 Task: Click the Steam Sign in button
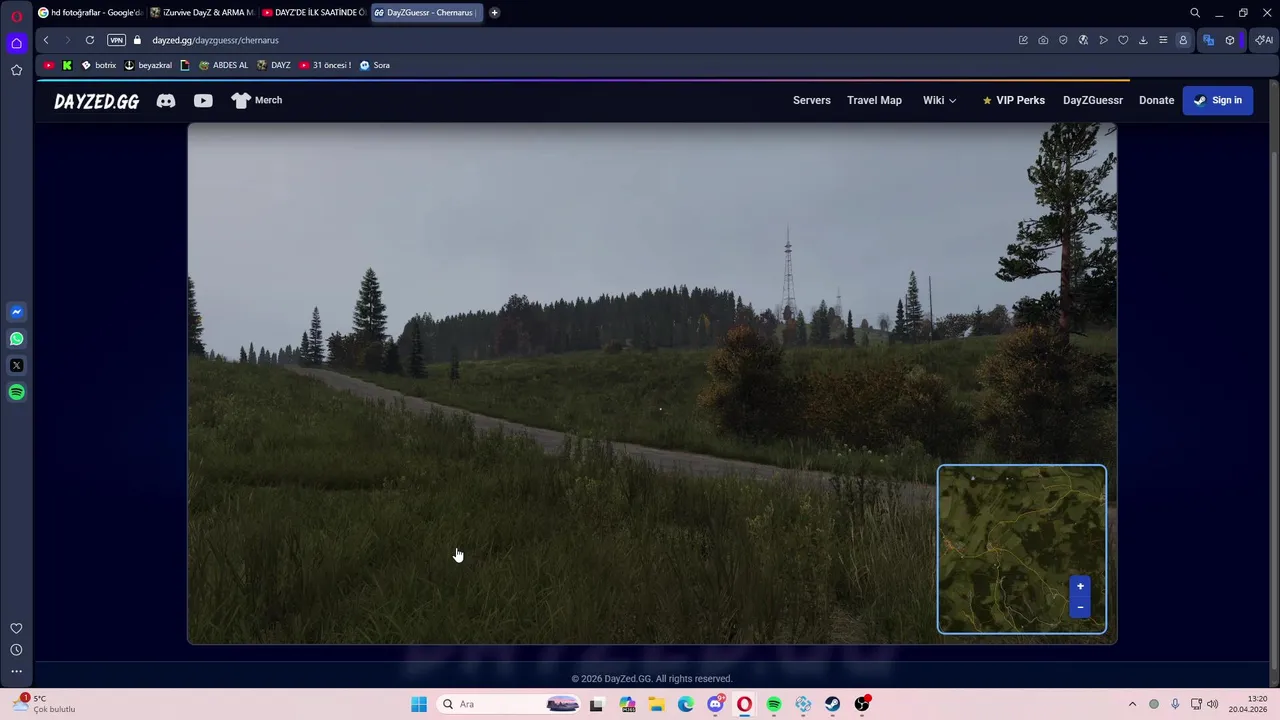click(x=1217, y=100)
